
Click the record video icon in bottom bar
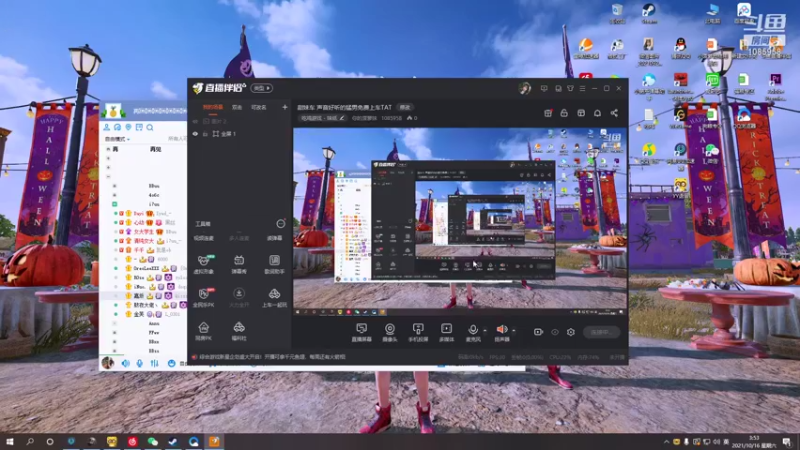tap(538, 332)
